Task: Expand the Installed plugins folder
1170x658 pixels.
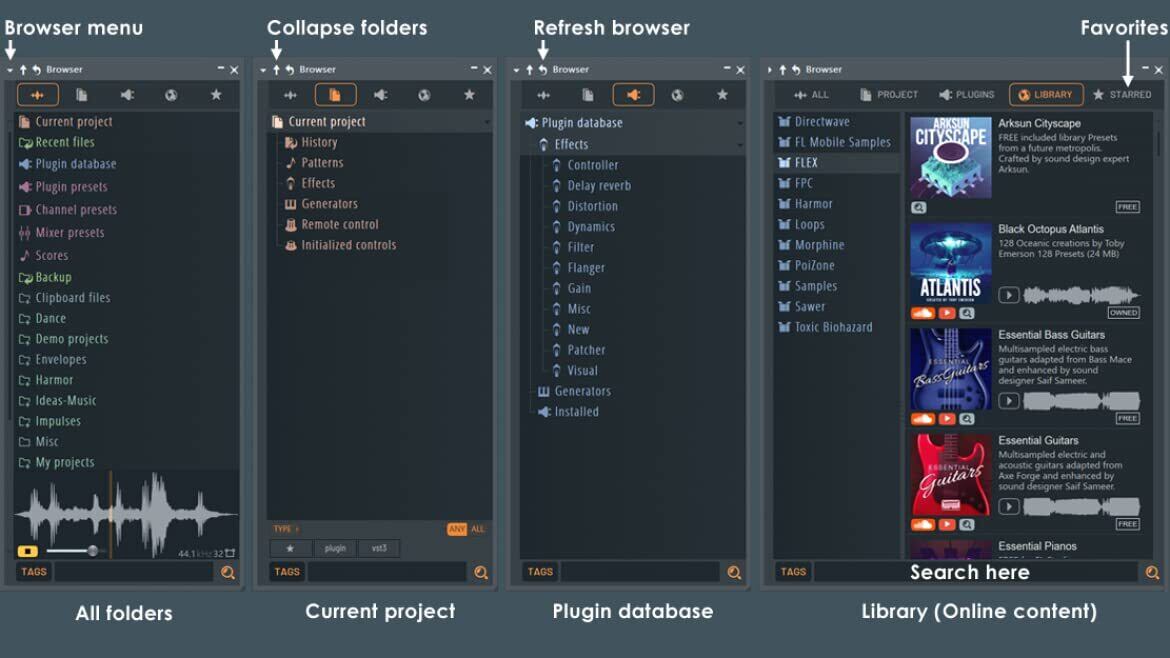Action: [576, 411]
